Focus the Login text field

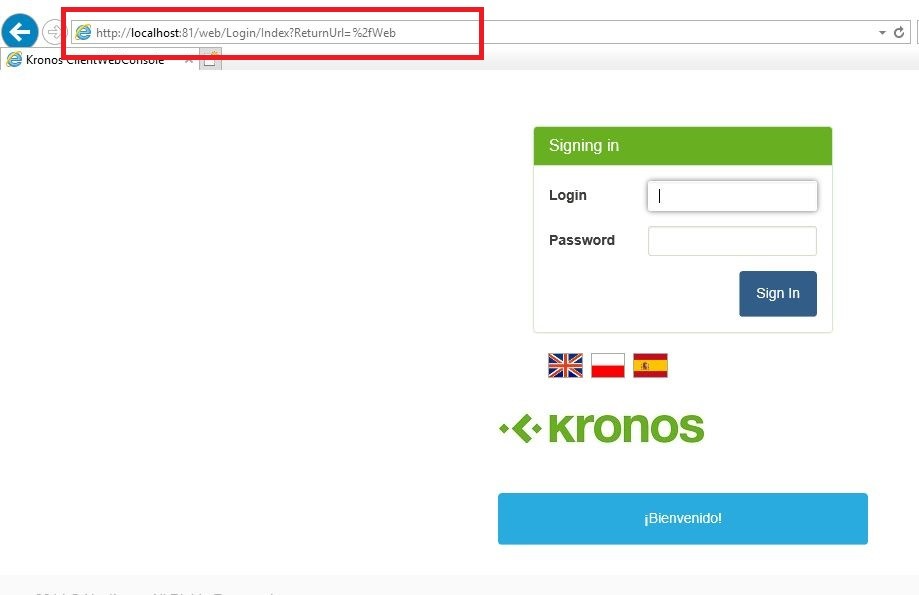point(732,196)
